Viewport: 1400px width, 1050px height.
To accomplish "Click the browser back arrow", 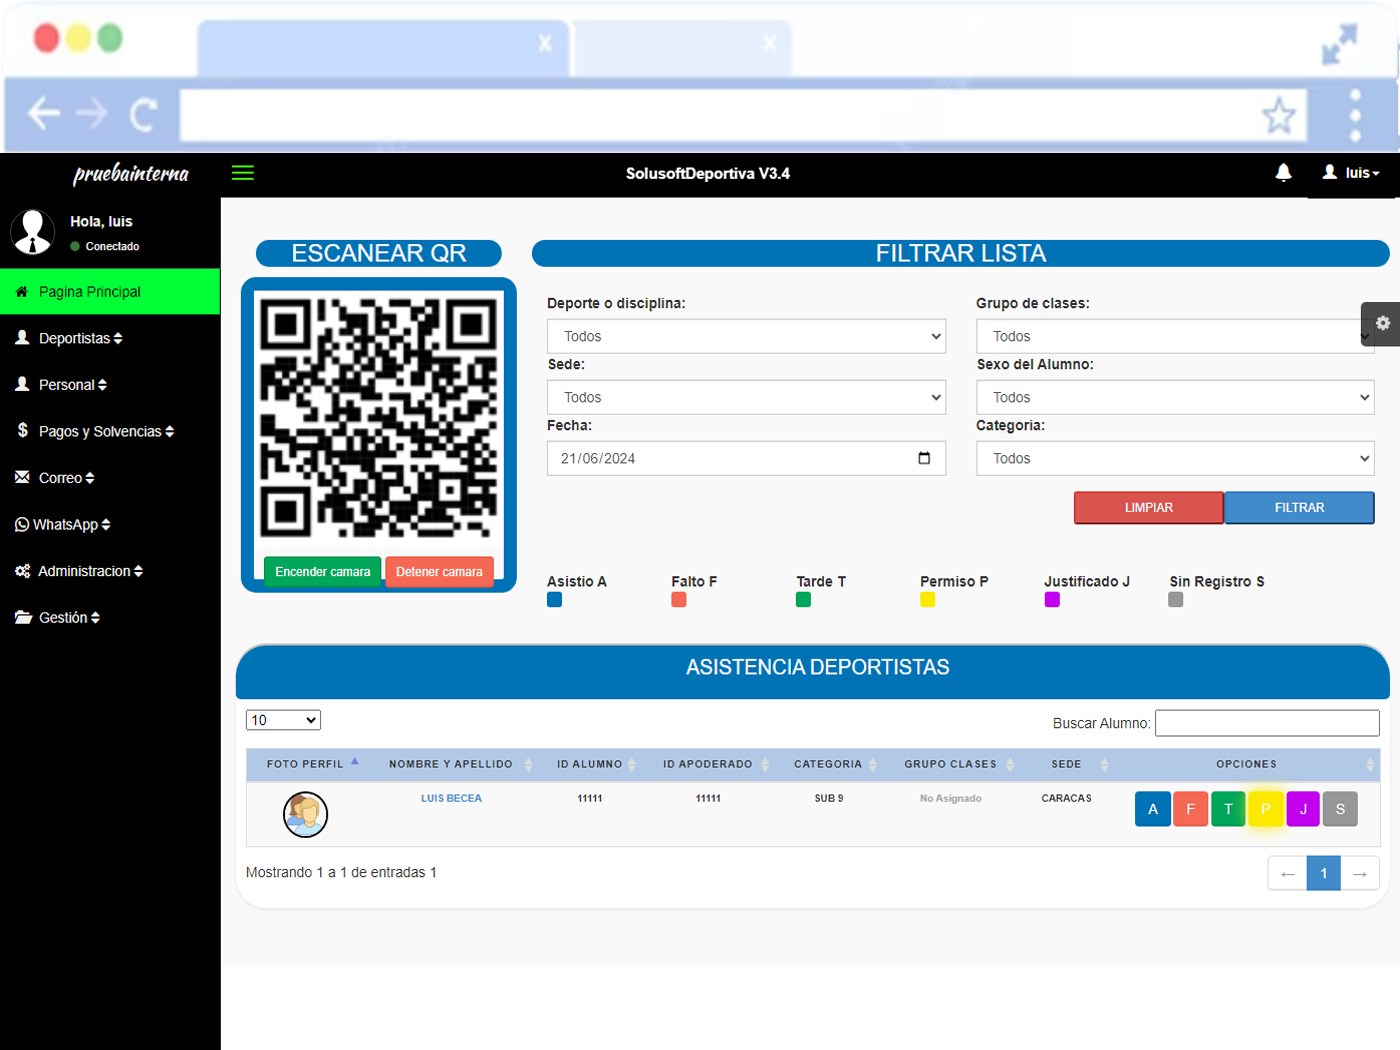I will [x=44, y=113].
